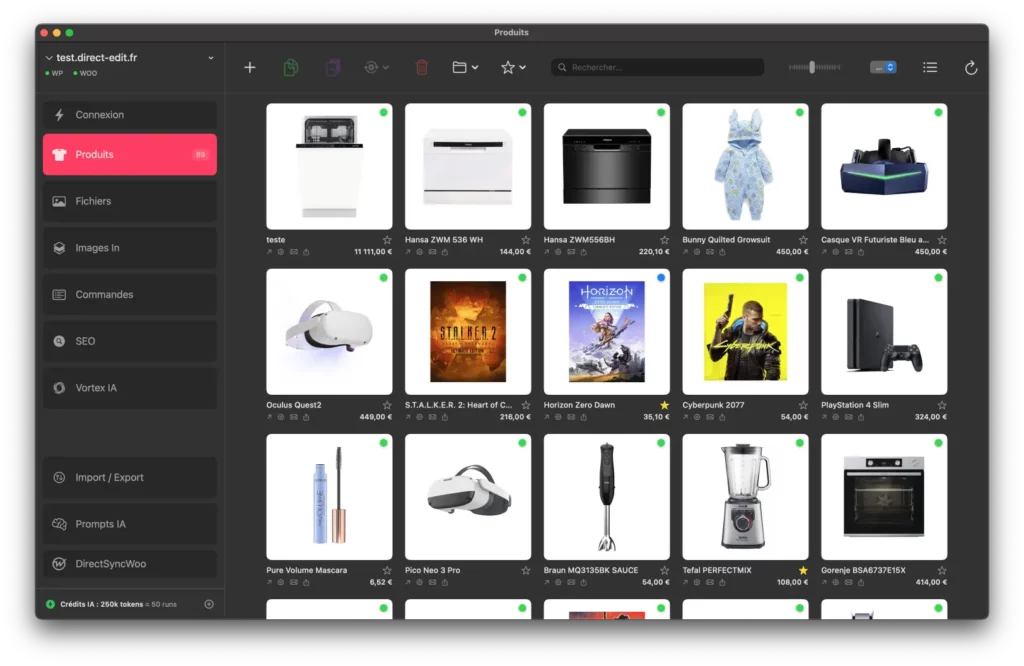
Task: Open Import / Export
Action: [x=130, y=477]
